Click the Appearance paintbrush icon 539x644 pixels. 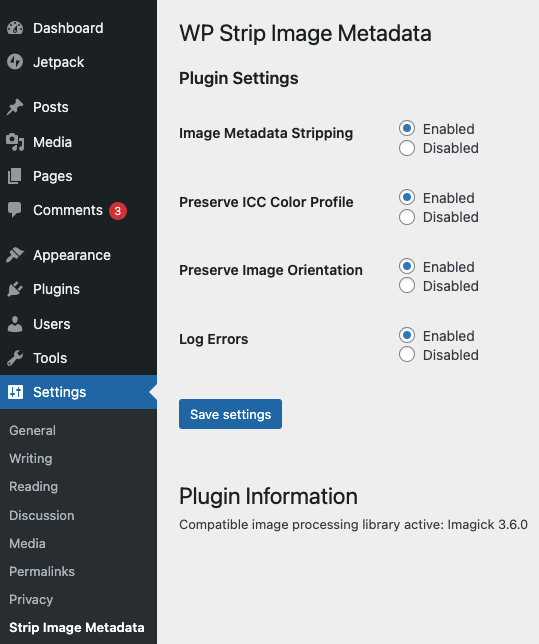(15, 255)
